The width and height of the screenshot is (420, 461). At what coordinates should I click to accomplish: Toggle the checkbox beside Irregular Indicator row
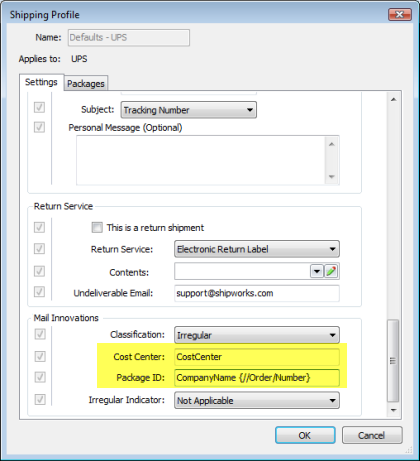click(x=40, y=399)
